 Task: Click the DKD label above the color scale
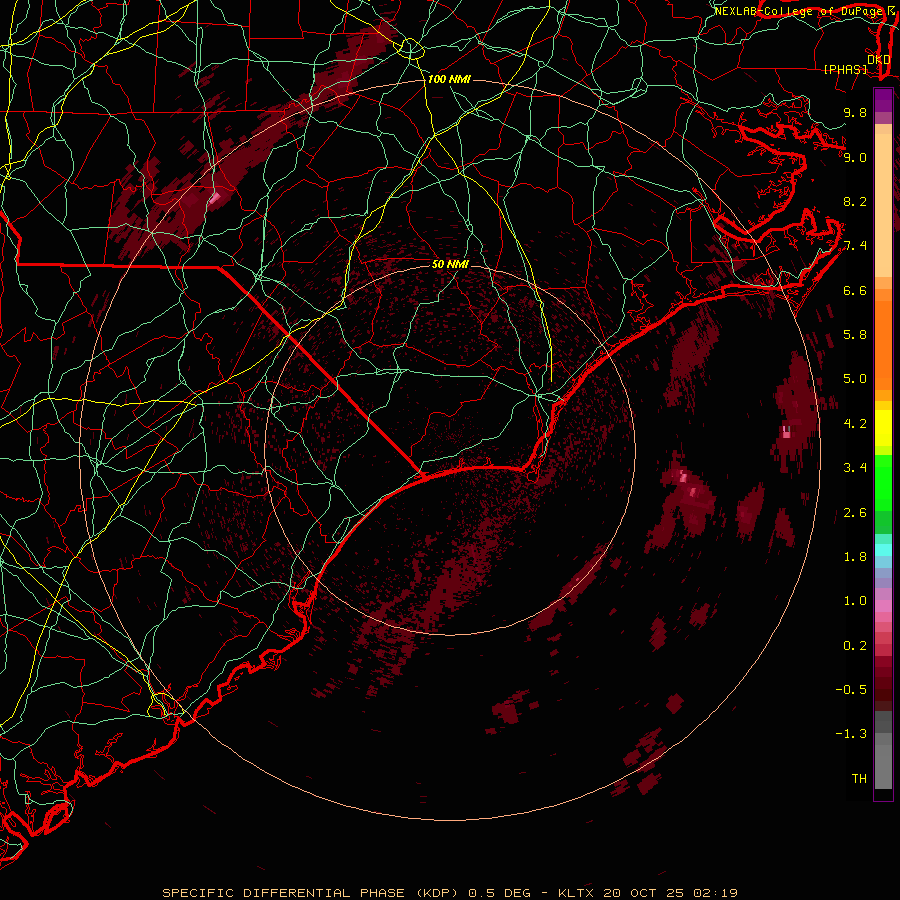pyautogui.click(x=878, y=59)
